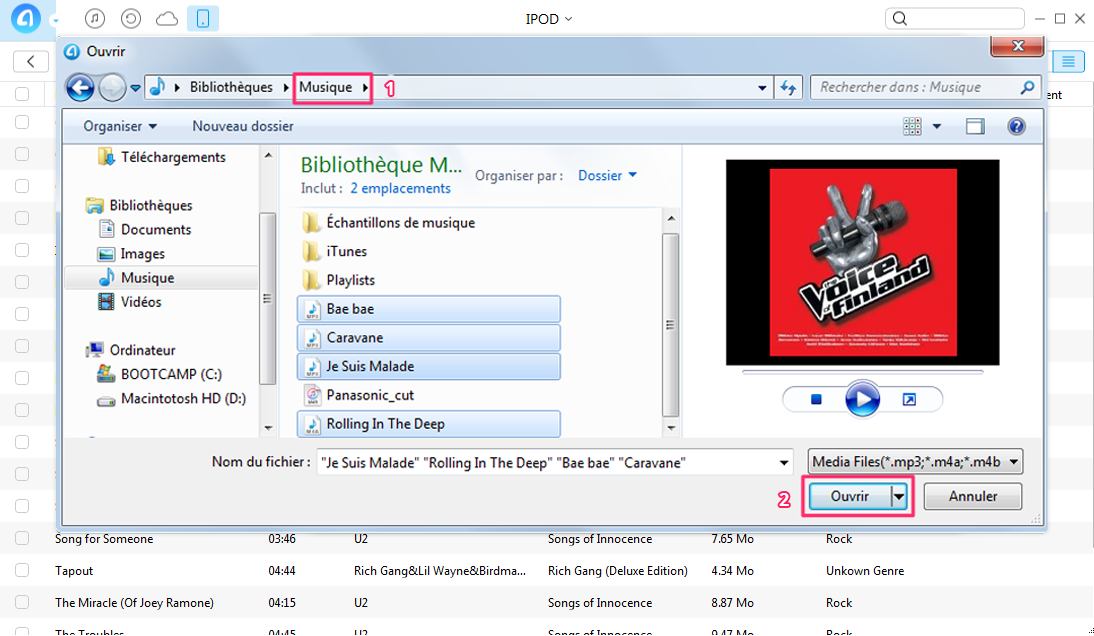Open the address bar history dropdown
This screenshot has width=1094, height=636.
point(762,88)
